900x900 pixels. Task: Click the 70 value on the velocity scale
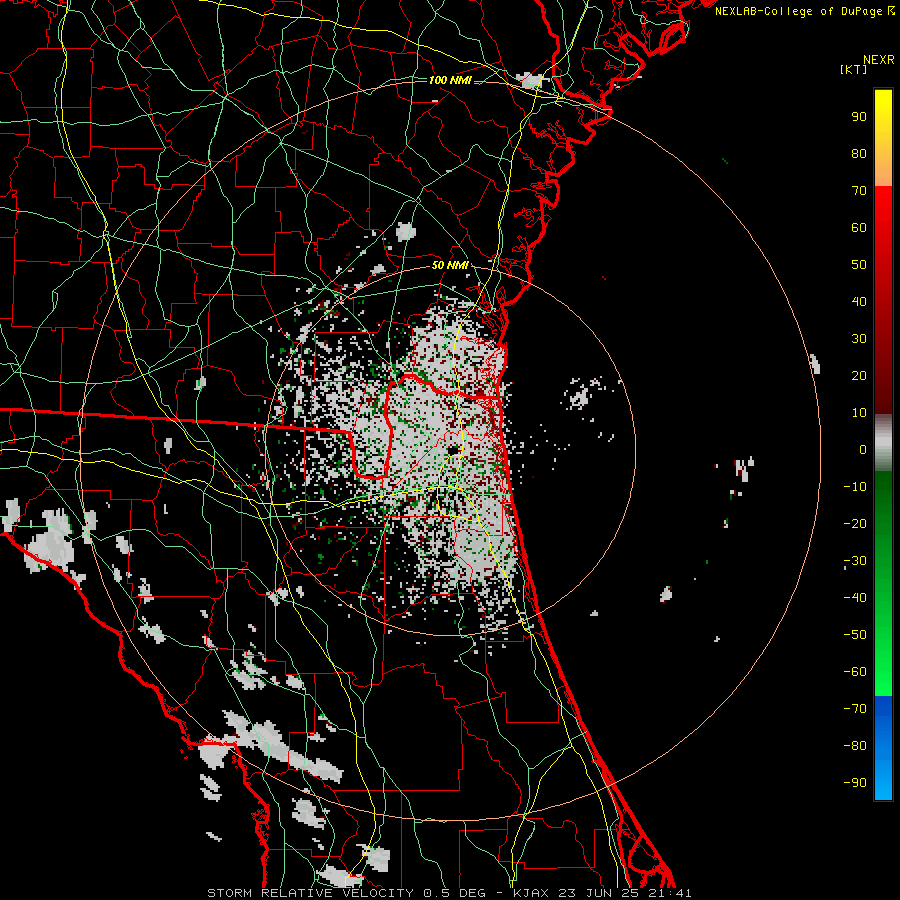point(859,191)
